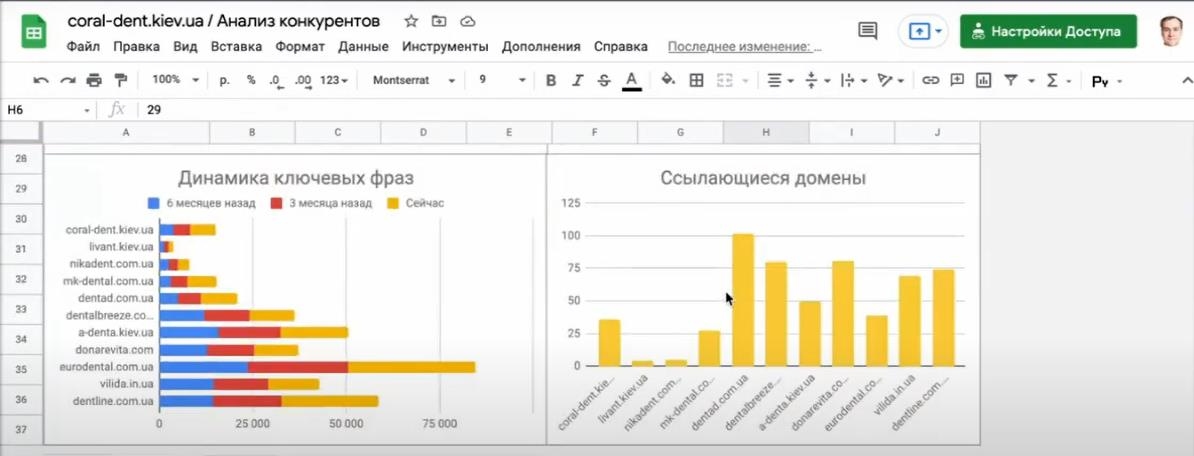Click the 3 месяца назад legend entry
Image resolution: width=1194 pixels, height=456 pixels.
coord(321,203)
